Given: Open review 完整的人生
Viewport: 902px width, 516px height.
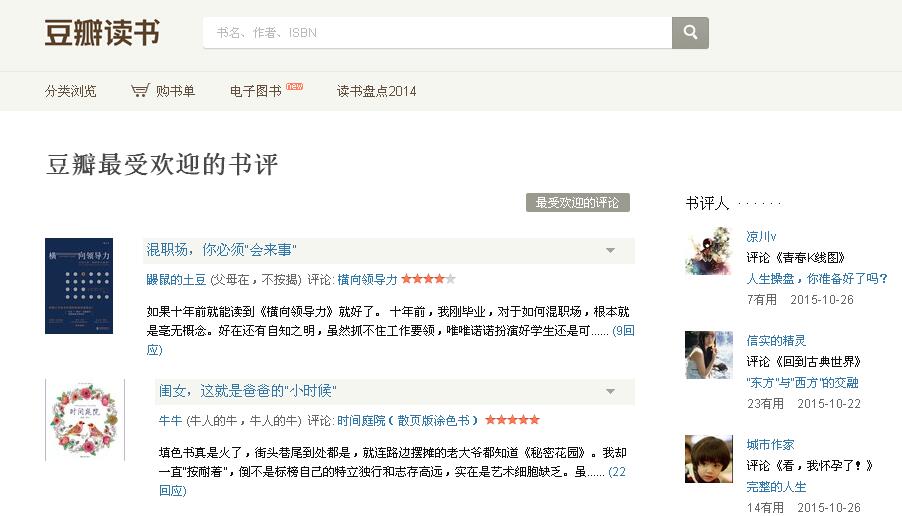Looking at the screenshot, I should pyautogui.click(x=776, y=487).
